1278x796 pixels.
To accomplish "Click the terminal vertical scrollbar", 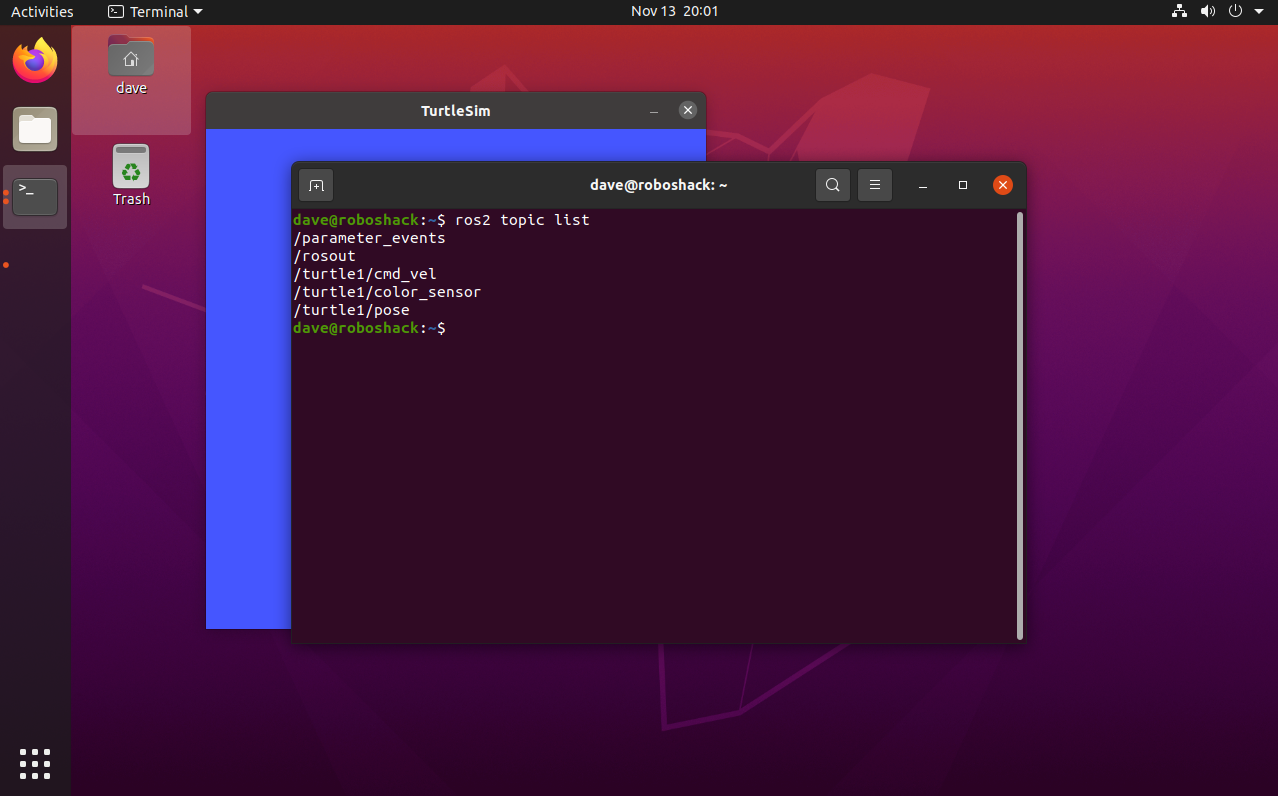I will coord(1019,425).
